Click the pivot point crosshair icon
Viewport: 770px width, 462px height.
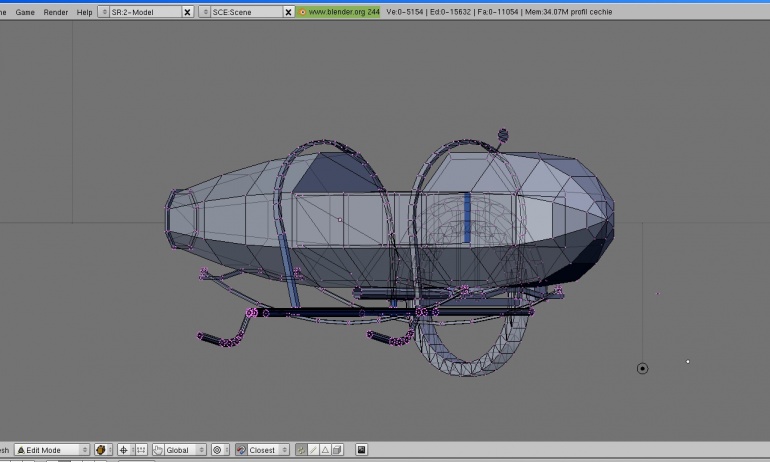pyautogui.click(x=124, y=450)
